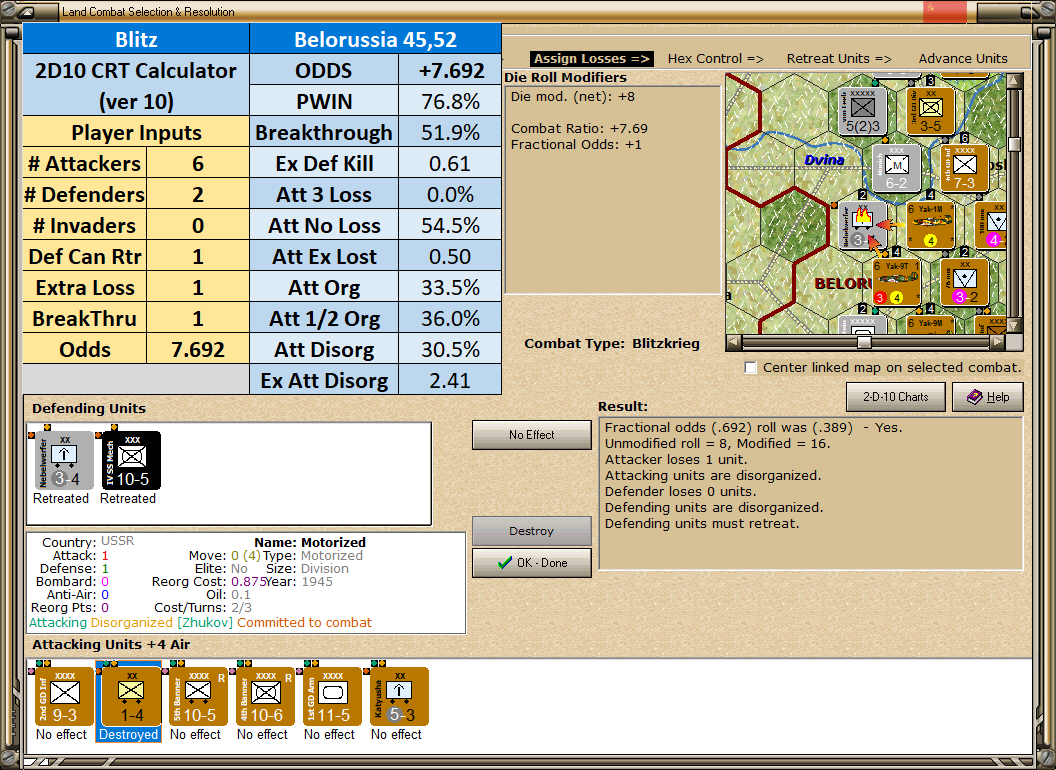Click the # Defenders value 2
Image resolution: width=1056 pixels, height=770 pixels.
[x=197, y=194]
